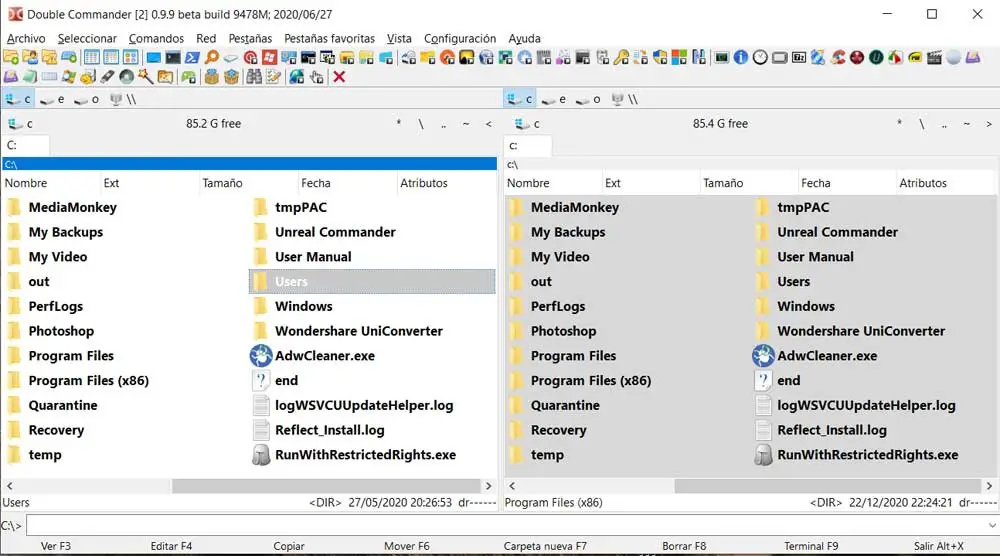Click the folder with user icon
Screen dimensions: 1000x556
[30, 57]
